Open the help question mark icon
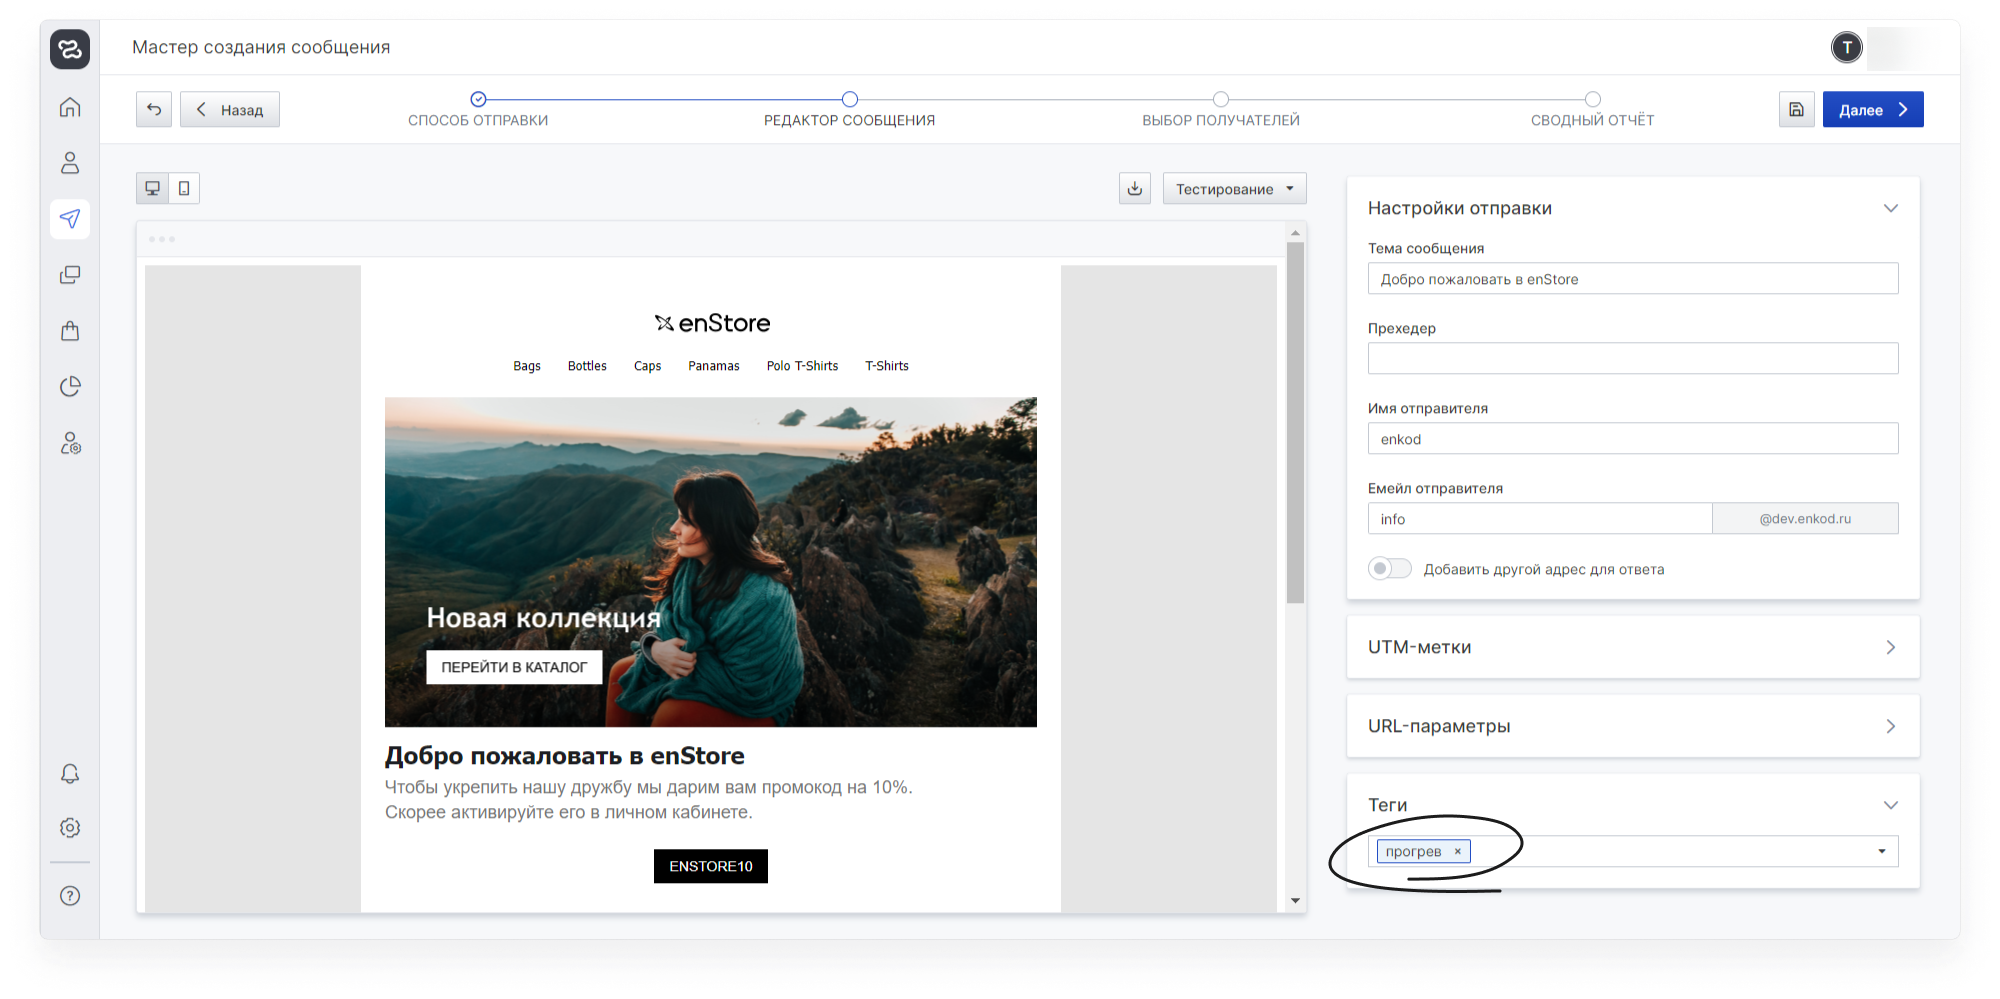 click(70, 896)
